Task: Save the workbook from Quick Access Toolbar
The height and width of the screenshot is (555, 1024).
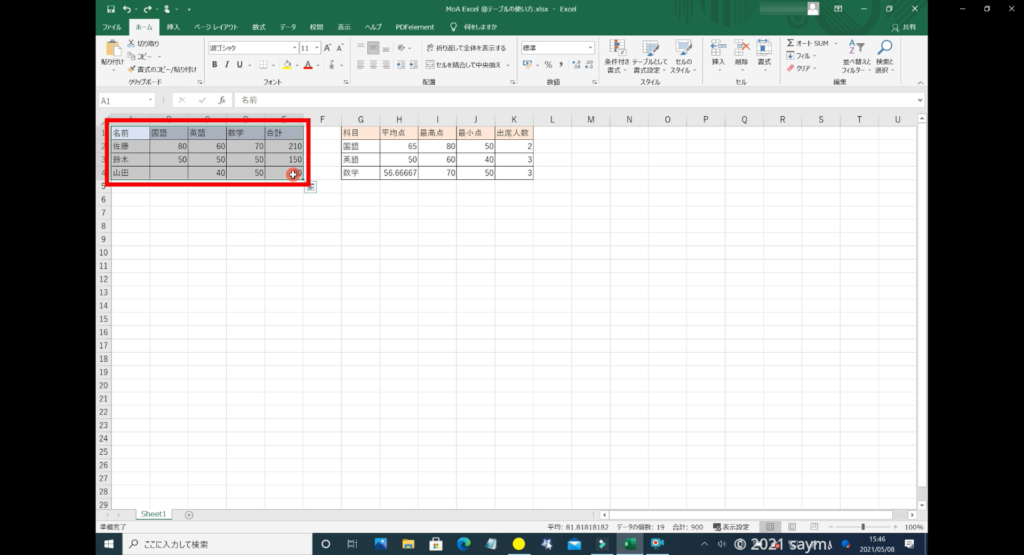Action: [110, 9]
